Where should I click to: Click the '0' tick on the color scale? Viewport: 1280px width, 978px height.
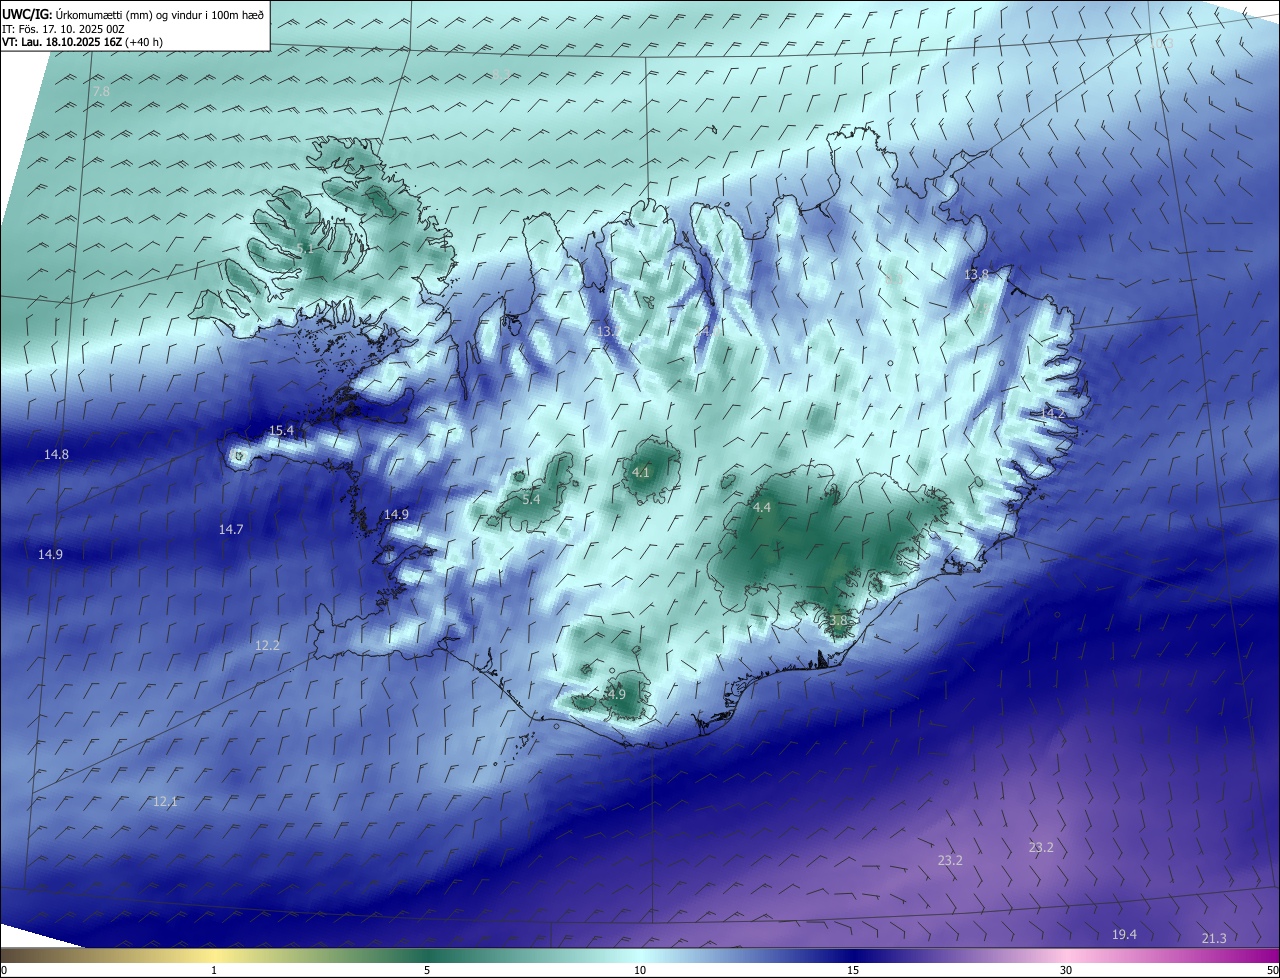coord(3,971)
